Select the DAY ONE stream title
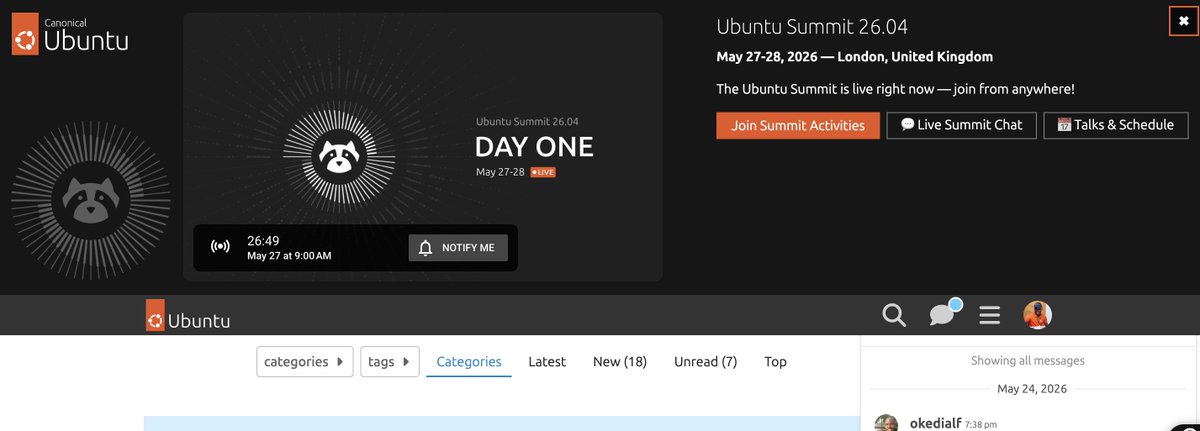Image resolution: width=1200 pixels, height=431 pixels. pos(534,147)
